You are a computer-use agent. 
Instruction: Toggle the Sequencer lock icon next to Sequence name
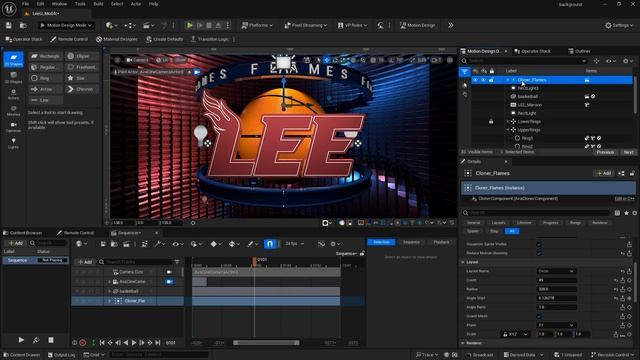coord(362,253)
